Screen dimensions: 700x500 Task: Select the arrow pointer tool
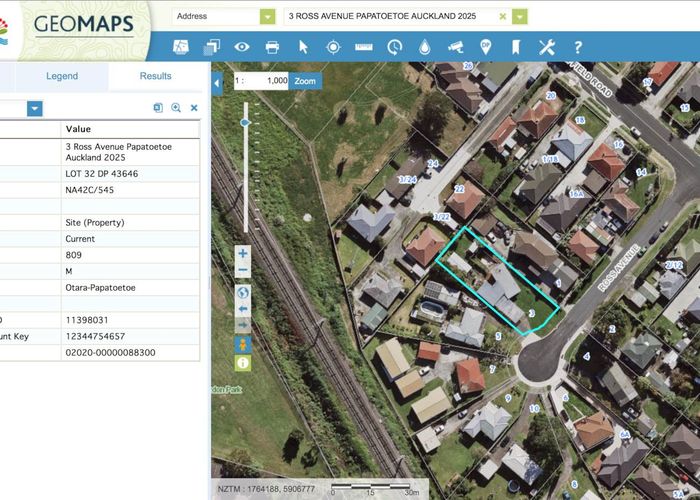click(303, 47)
